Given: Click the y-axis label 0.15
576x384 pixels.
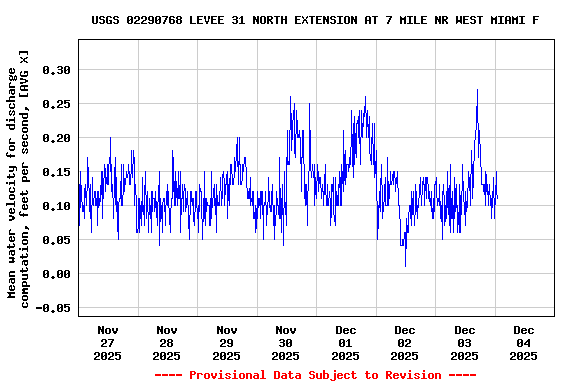Looking at the screenshot, I should tap(56, 172).
